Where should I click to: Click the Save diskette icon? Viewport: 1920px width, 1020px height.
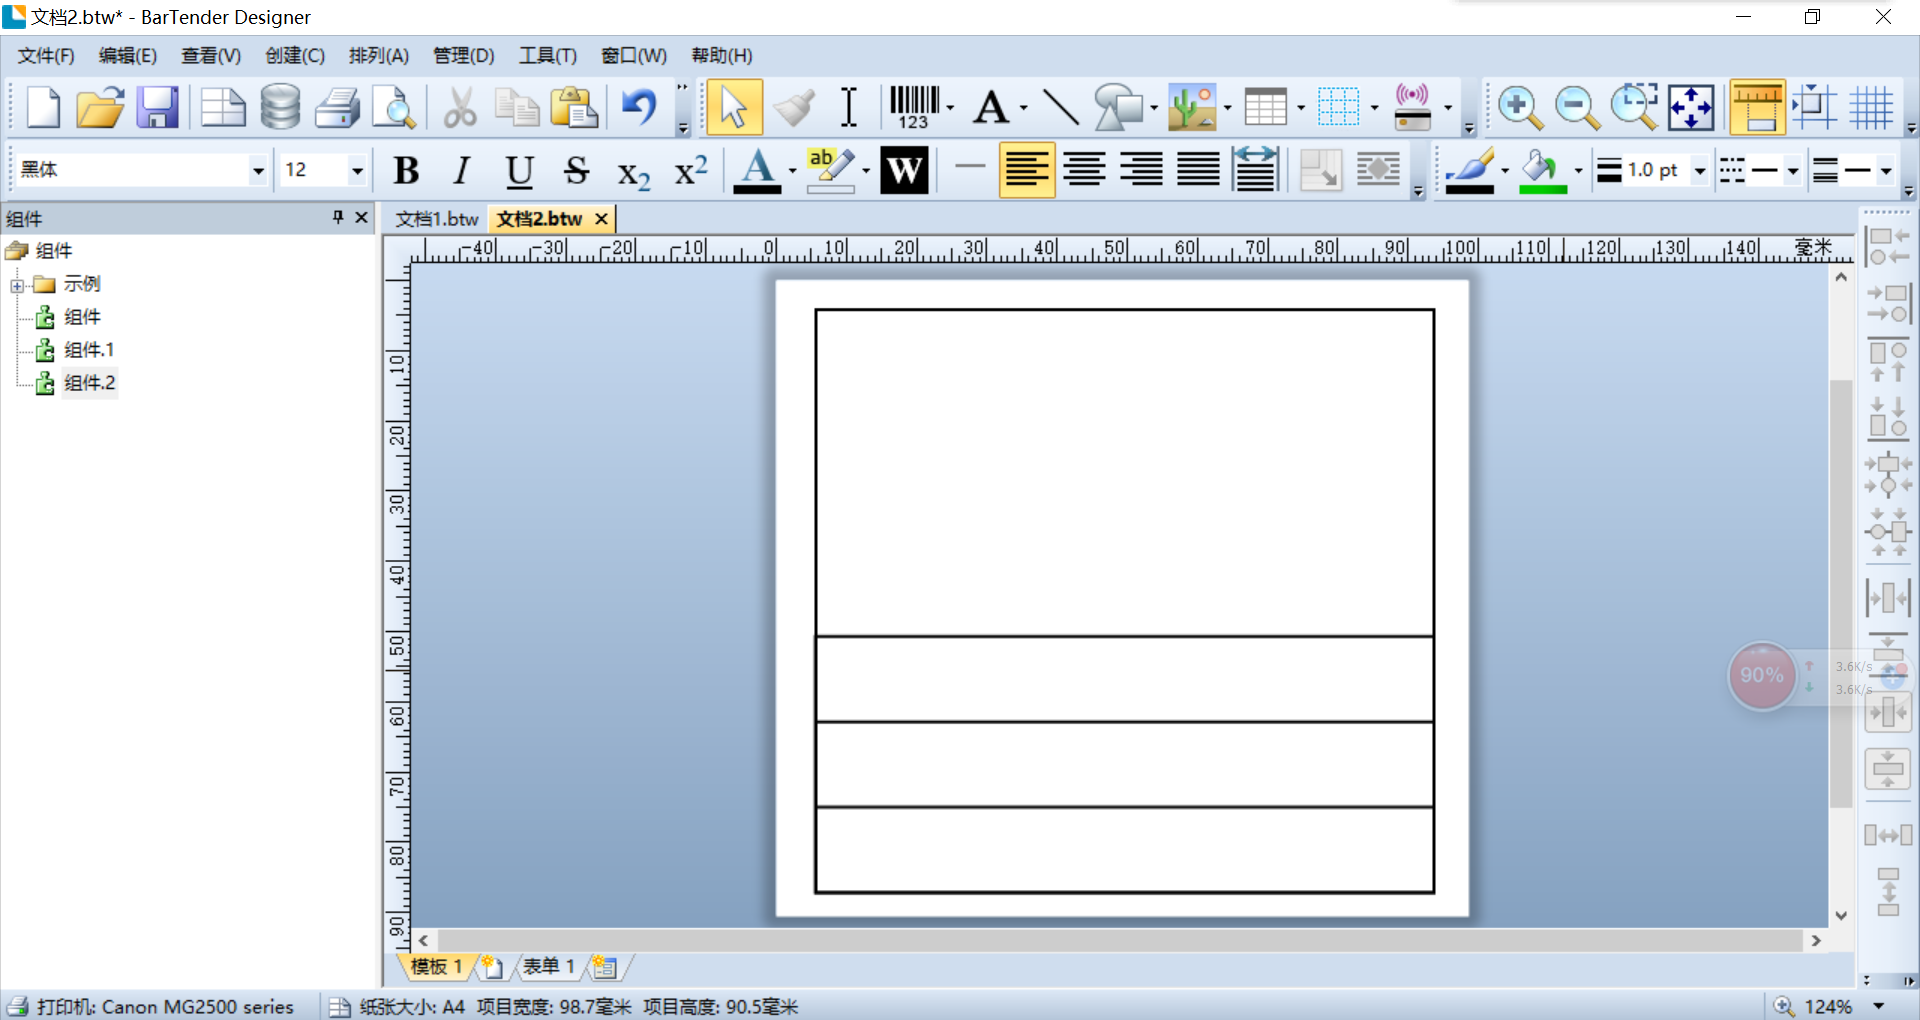tap(157, 107)
